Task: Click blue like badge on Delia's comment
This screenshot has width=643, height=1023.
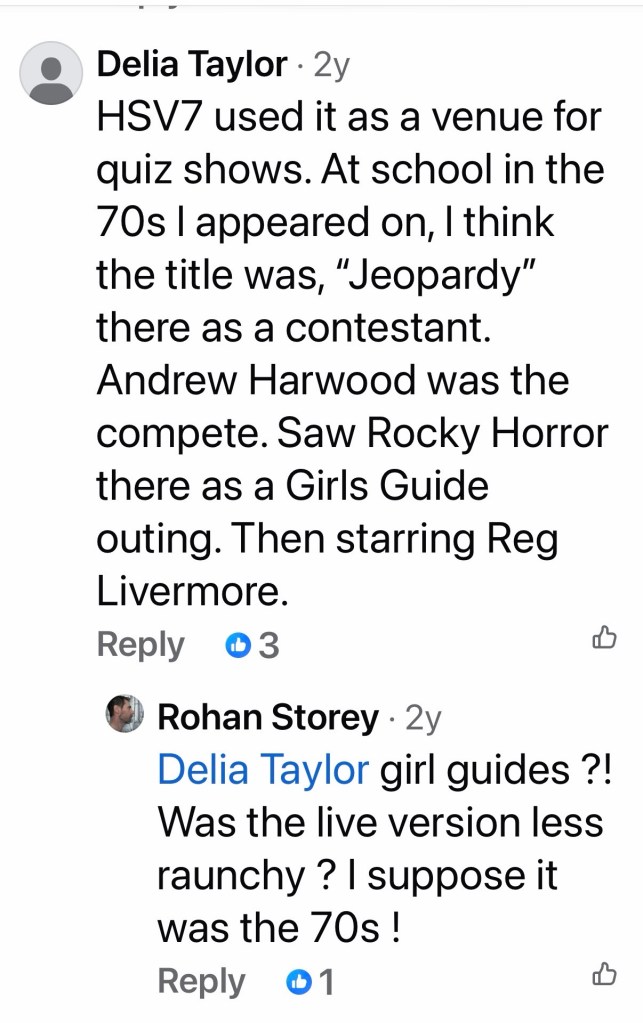Action: (237, 646)
